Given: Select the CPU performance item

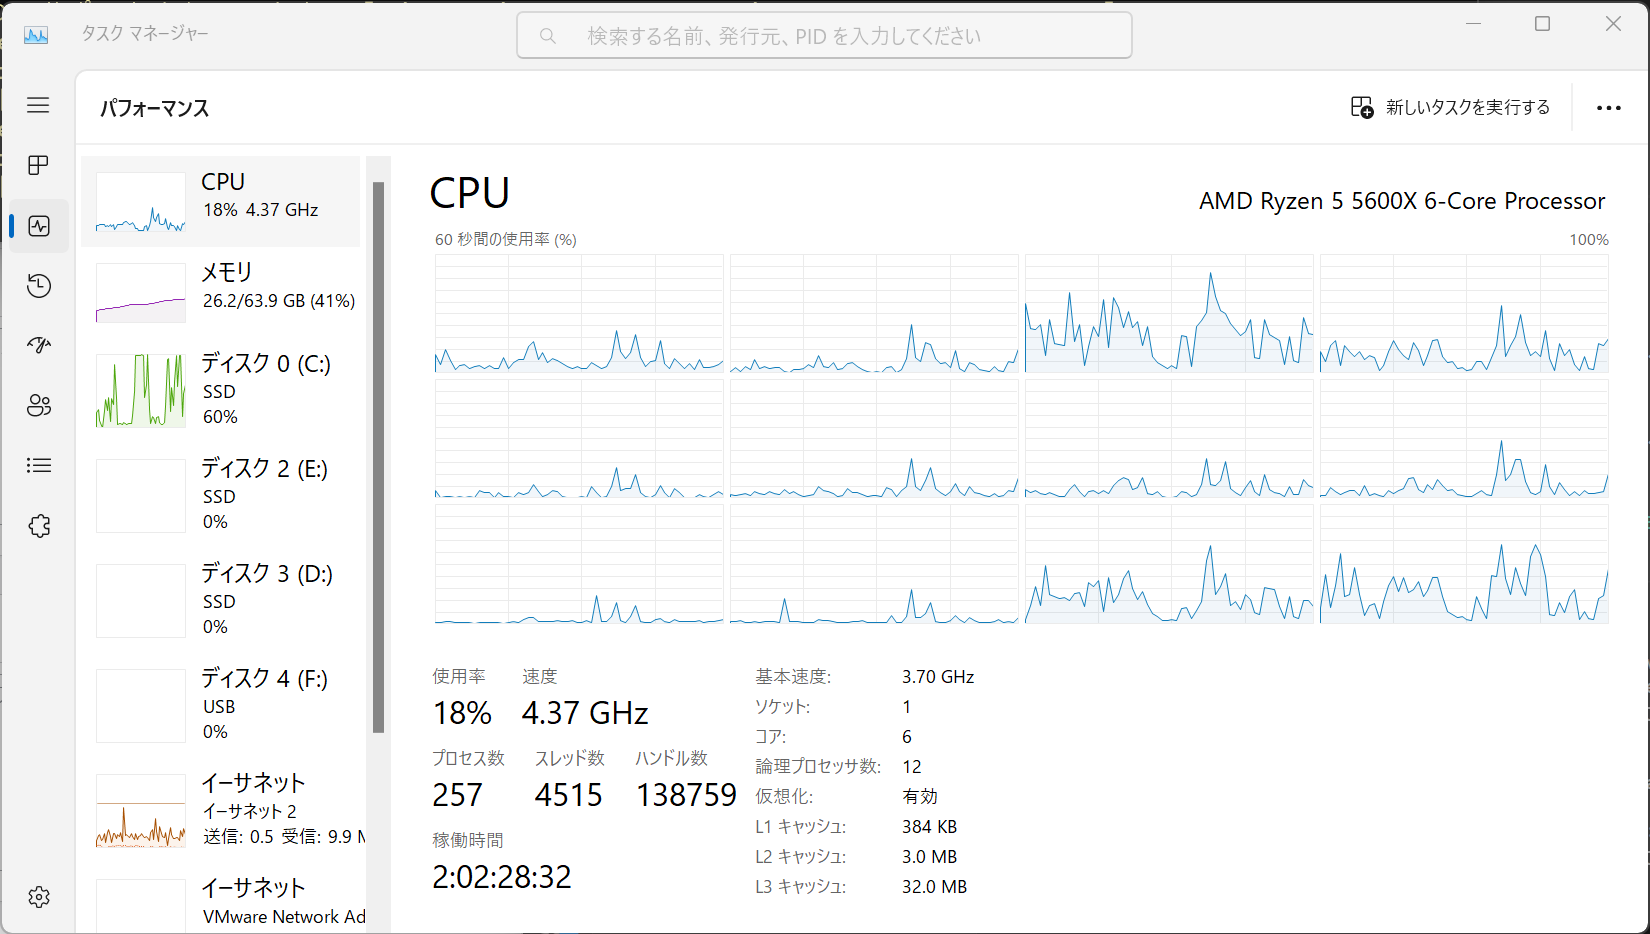Looking at the screenshot, I should pos(221,201).
